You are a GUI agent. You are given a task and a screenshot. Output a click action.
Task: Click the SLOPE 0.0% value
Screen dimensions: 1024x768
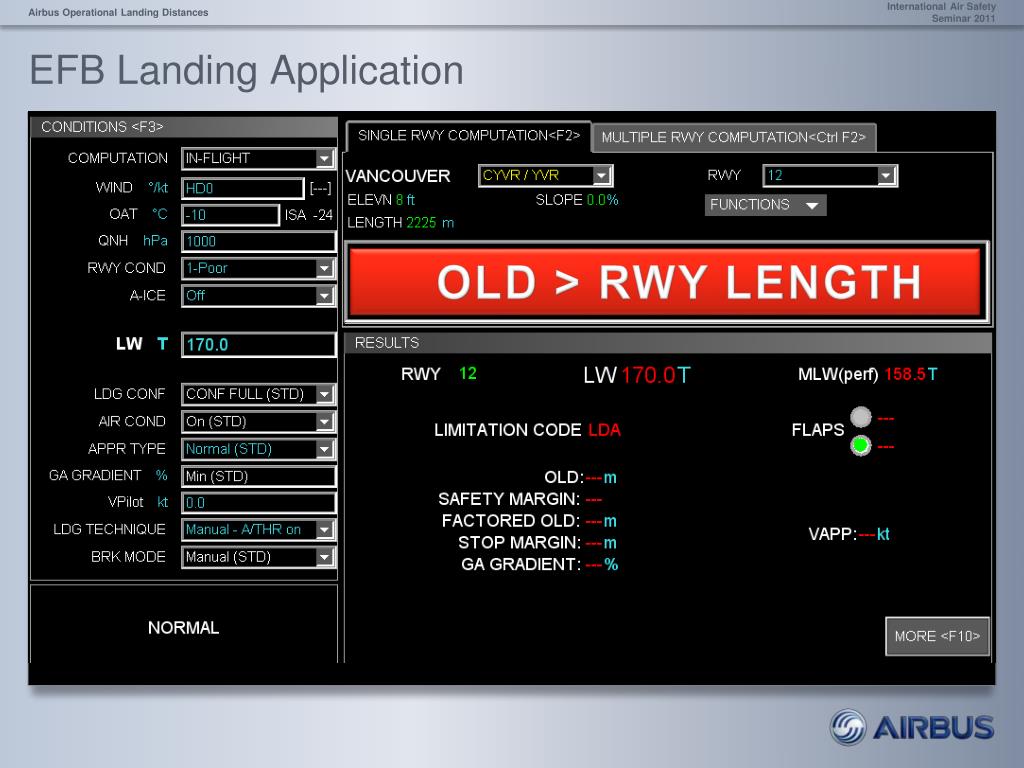(x=602, y=200)
